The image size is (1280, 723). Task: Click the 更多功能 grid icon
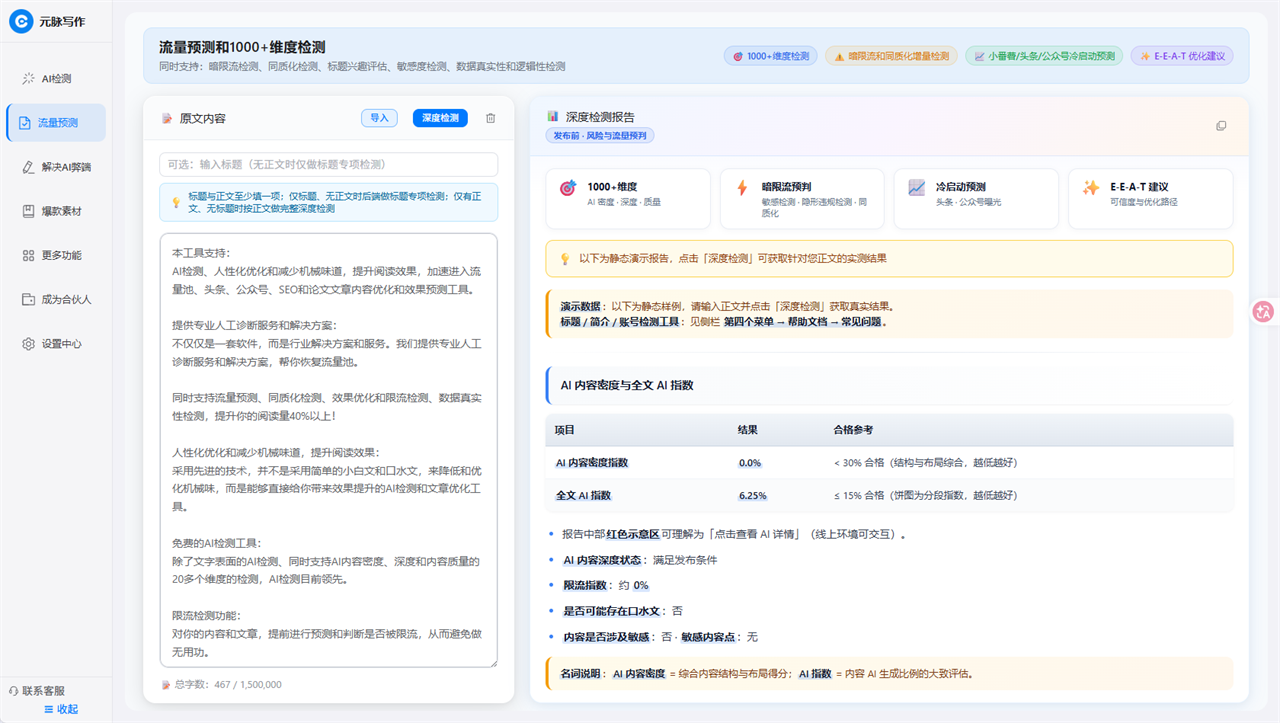[x=29, y=255]
